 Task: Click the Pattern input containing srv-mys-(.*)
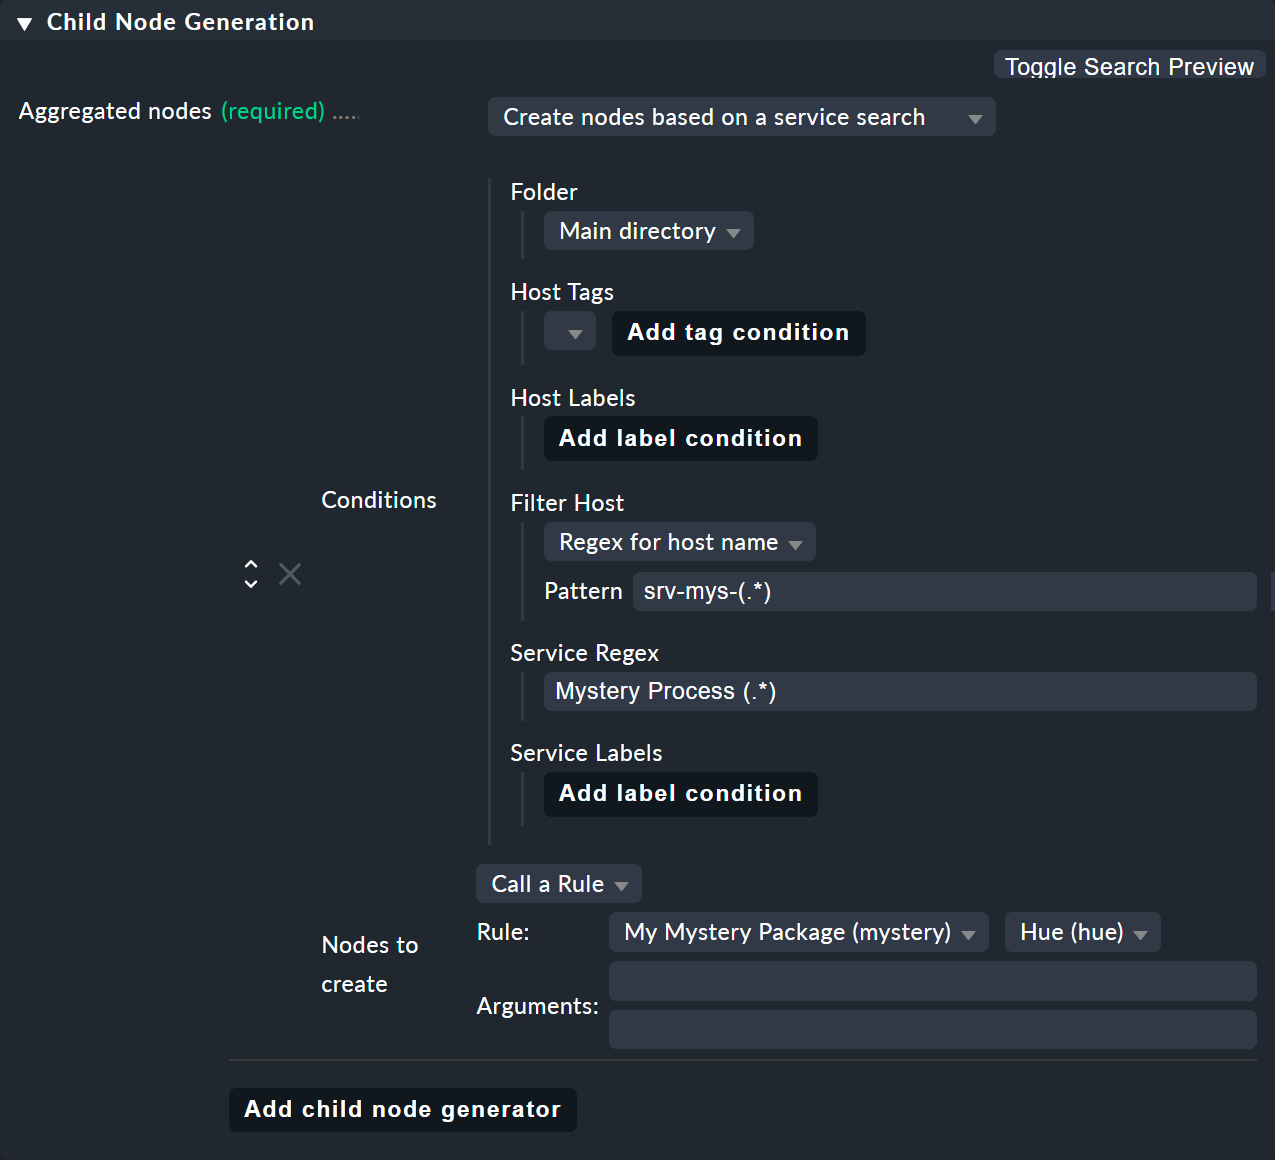(943, 591)
